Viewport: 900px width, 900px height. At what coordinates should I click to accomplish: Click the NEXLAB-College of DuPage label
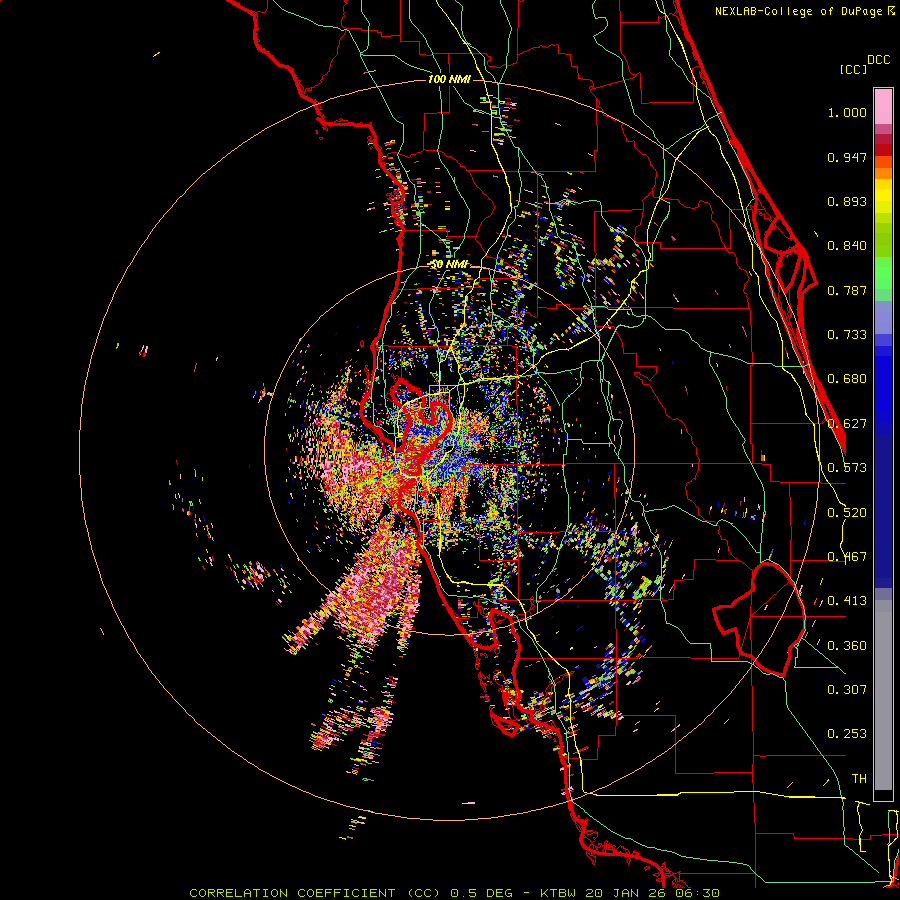pos(798,11)
